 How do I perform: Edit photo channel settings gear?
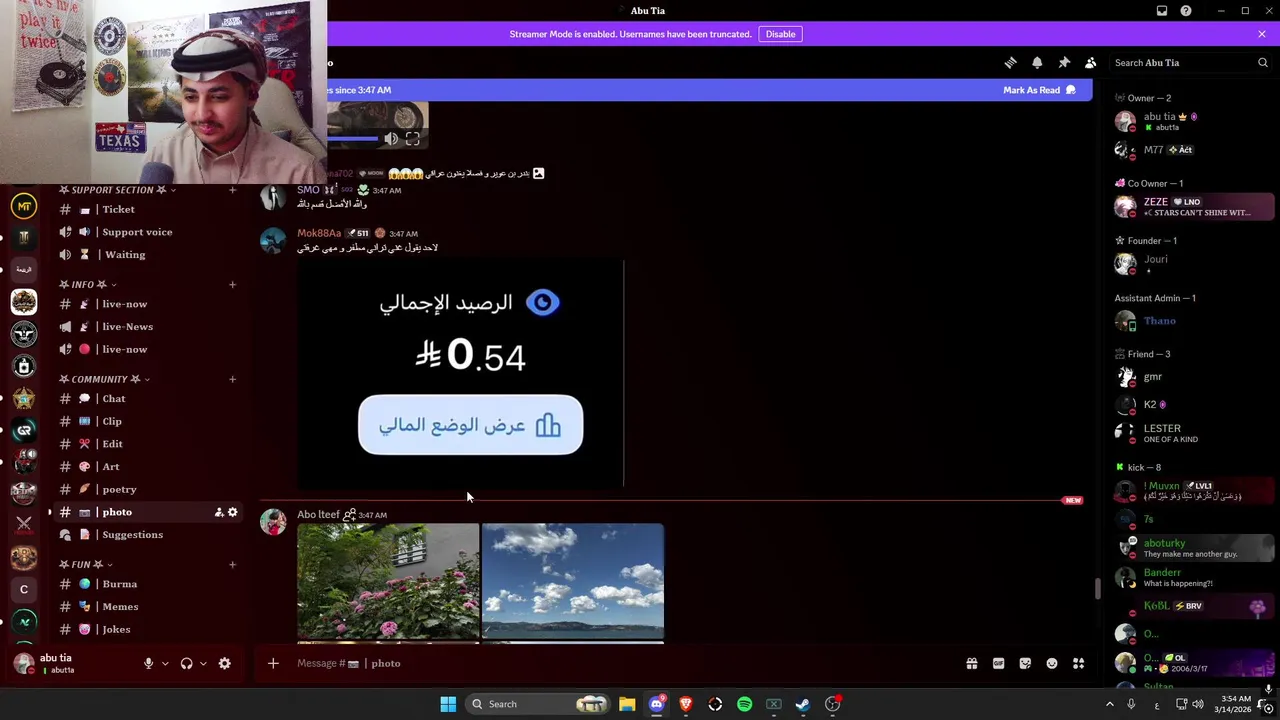(232, 512)
